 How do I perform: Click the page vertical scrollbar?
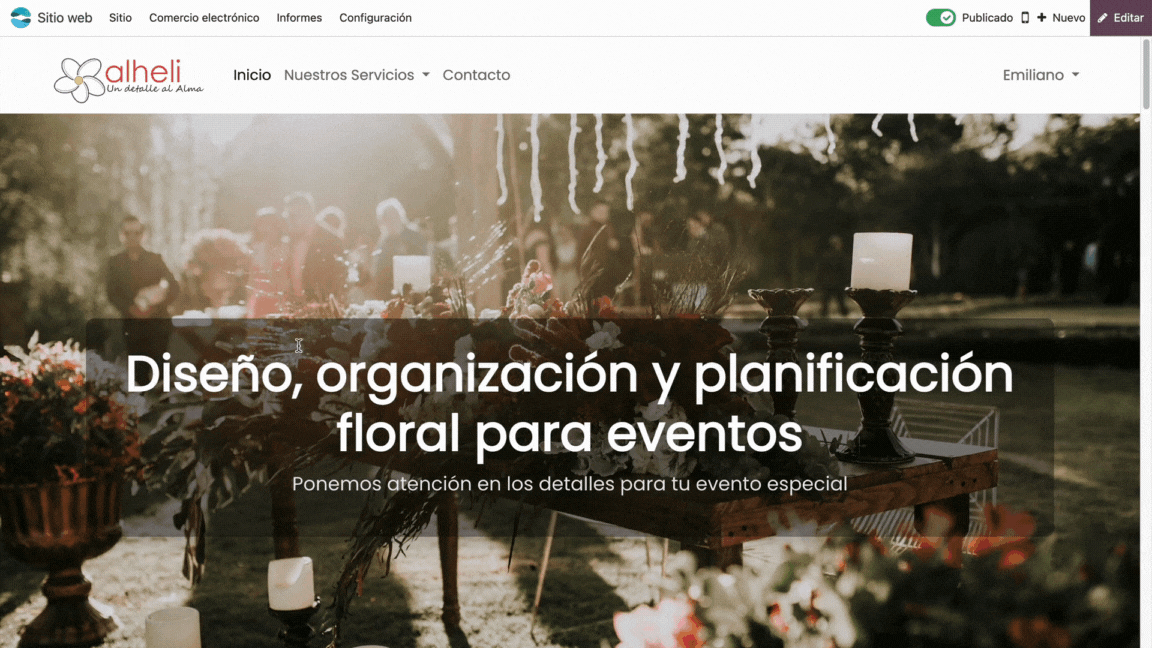[x=1145, y=73]
